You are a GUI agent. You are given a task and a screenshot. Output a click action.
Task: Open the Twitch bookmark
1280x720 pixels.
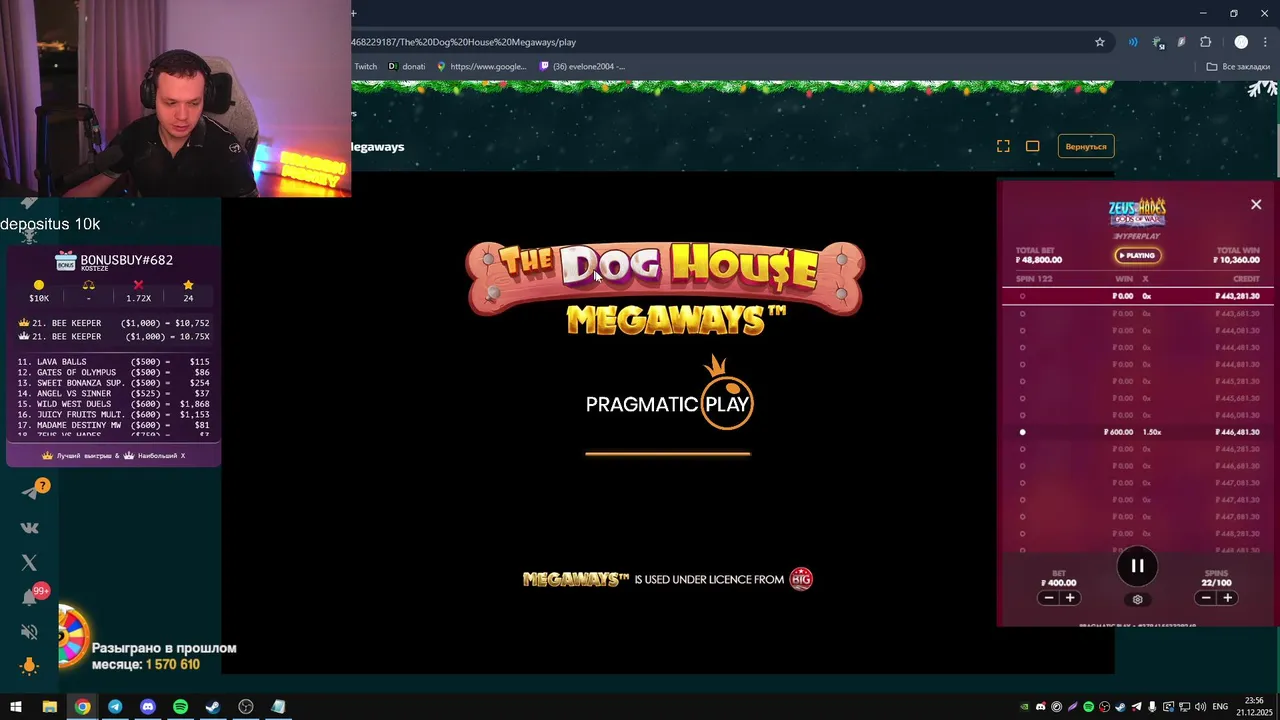pos(365,67)
